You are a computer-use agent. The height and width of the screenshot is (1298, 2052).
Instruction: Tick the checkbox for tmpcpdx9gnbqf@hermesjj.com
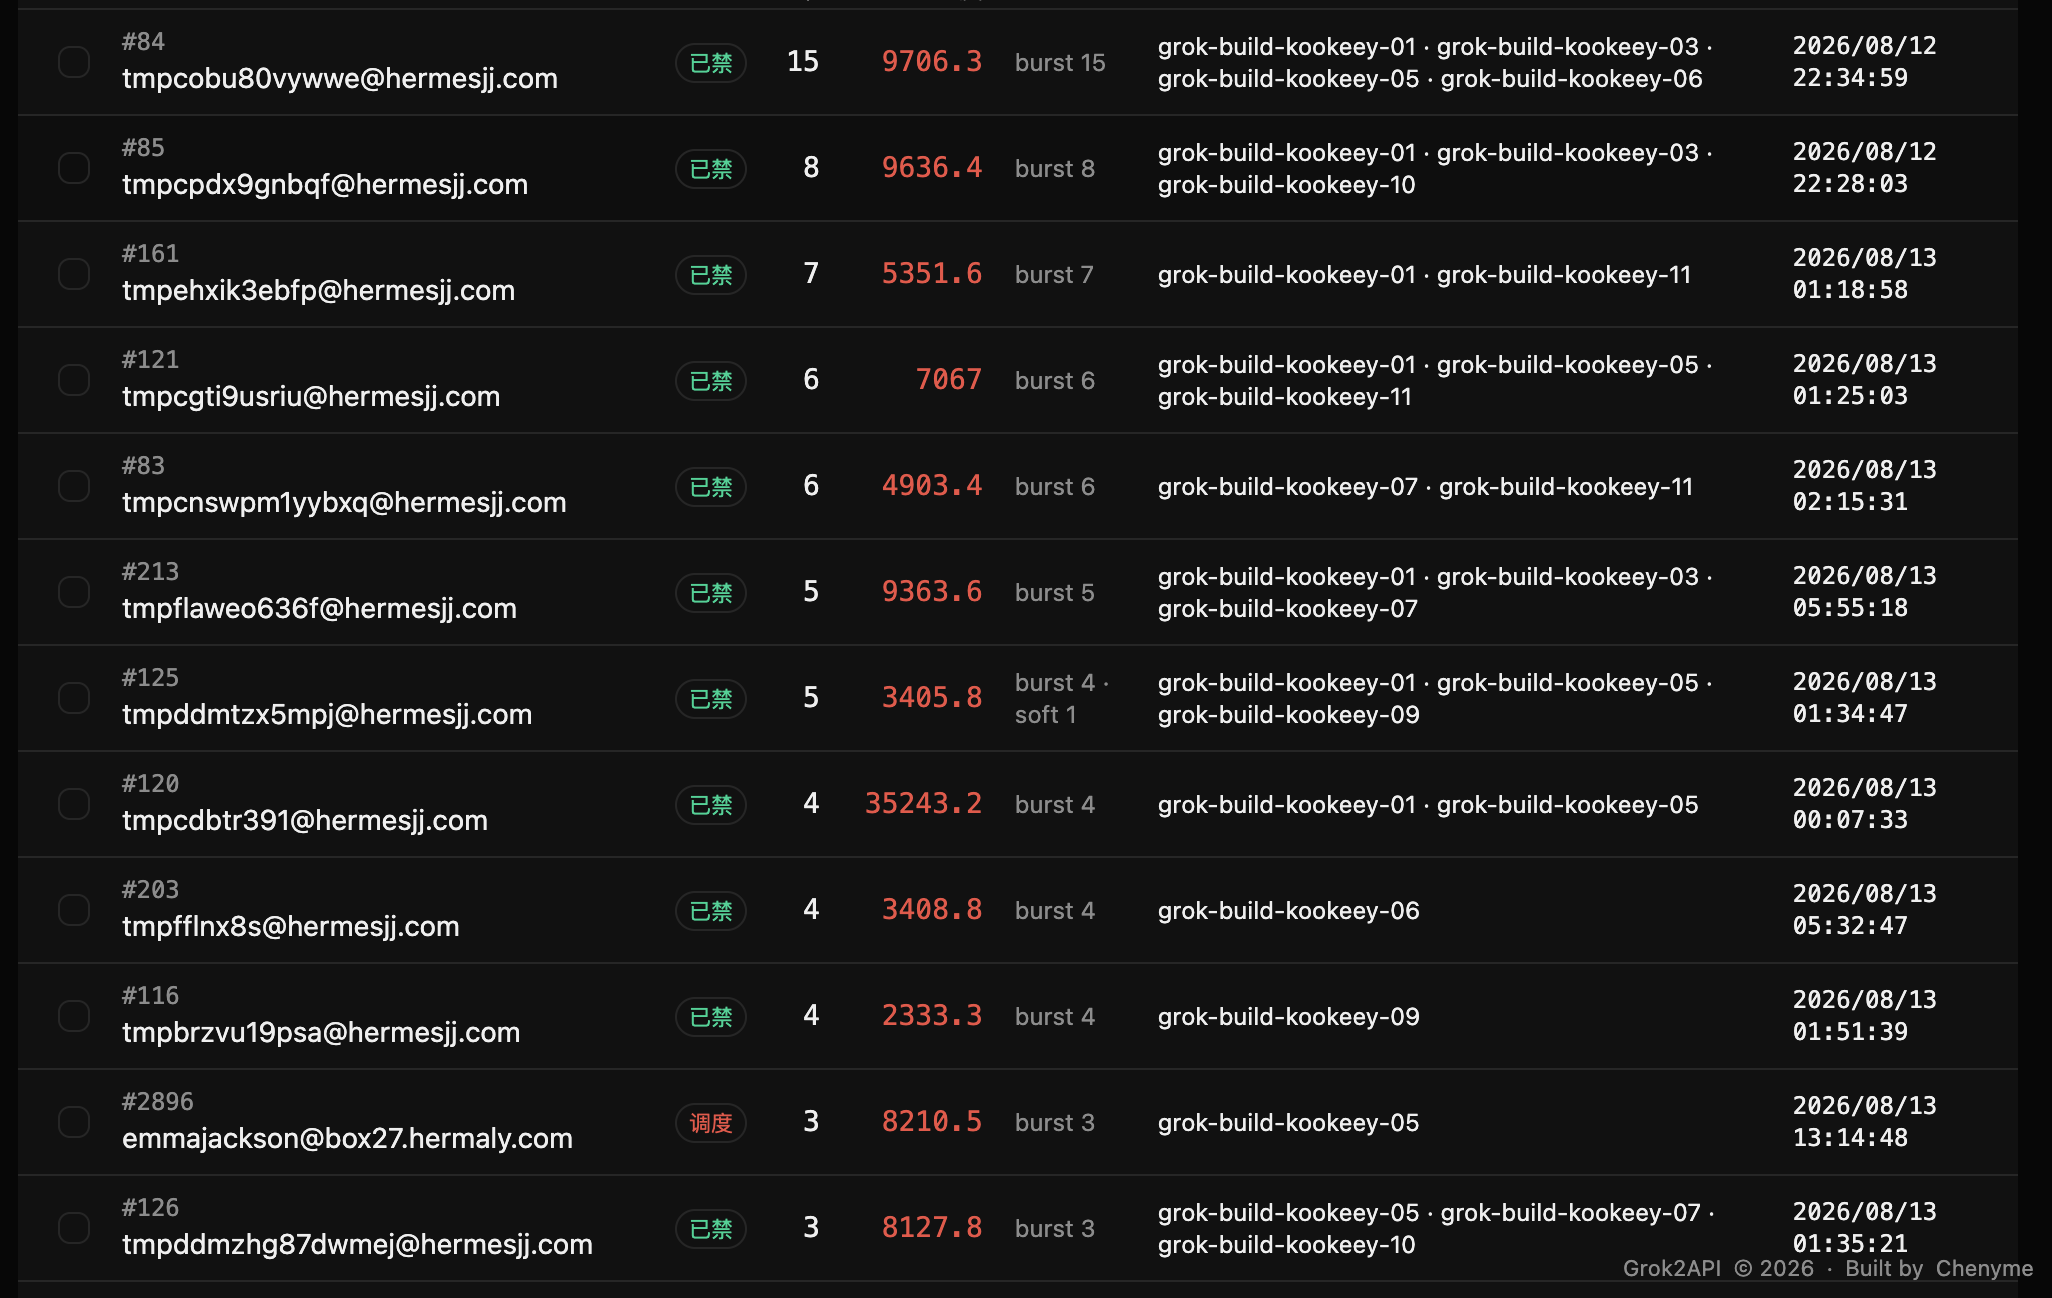click(74, 168)
